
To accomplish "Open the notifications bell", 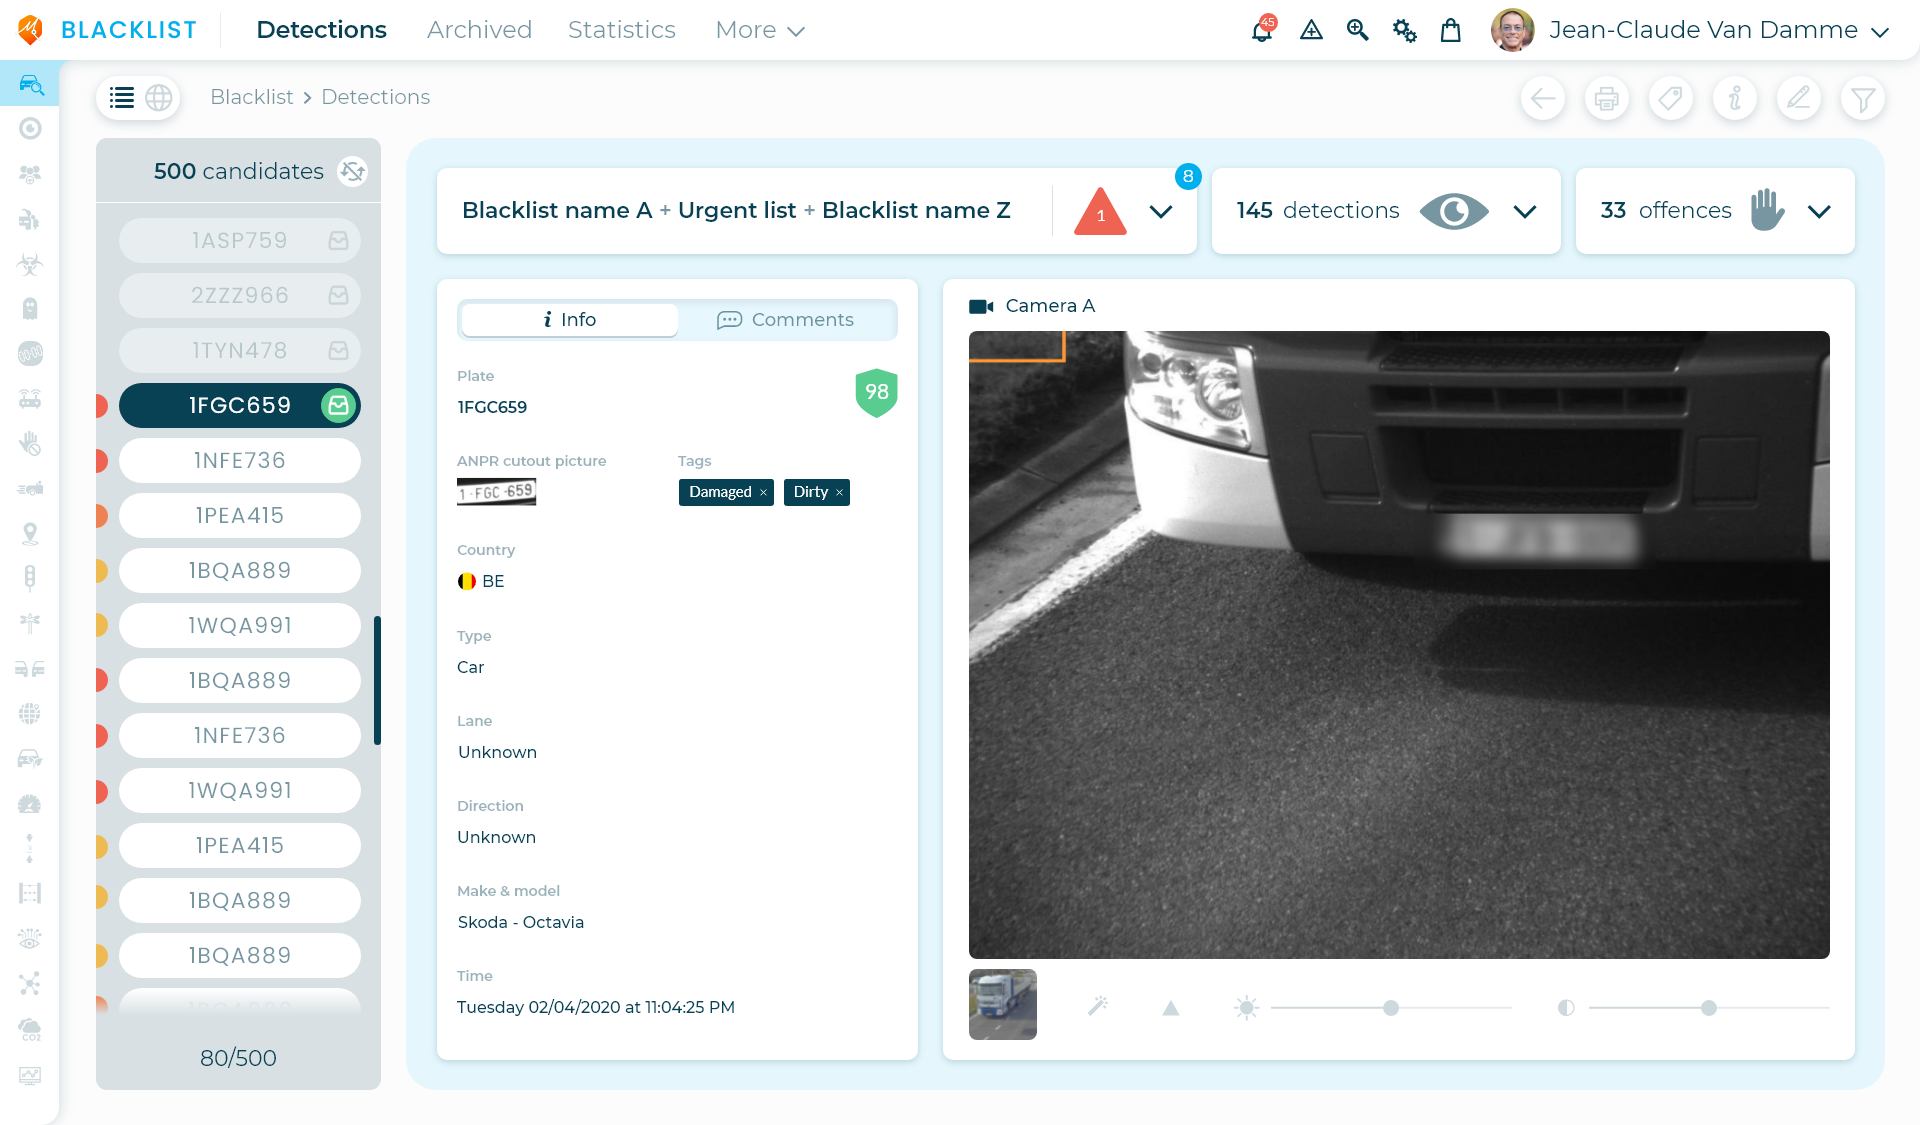I will click(1260, 31).
